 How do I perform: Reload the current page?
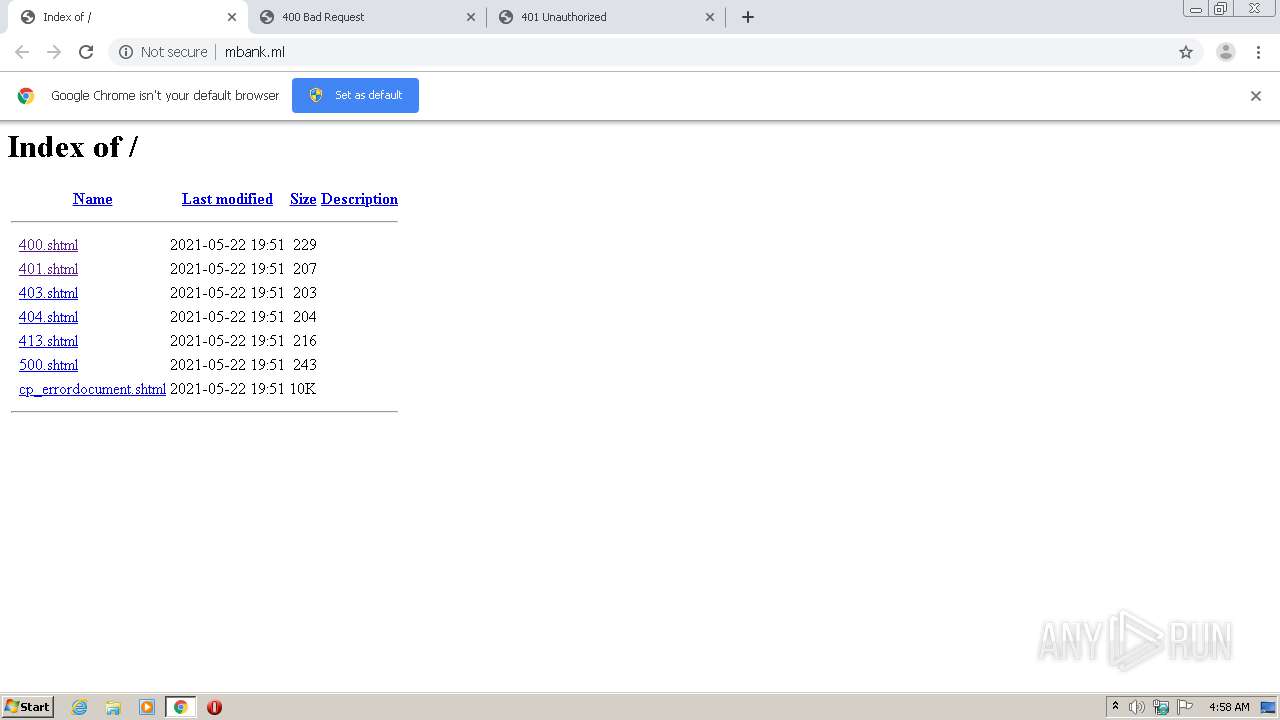click(x=86, y=52)
